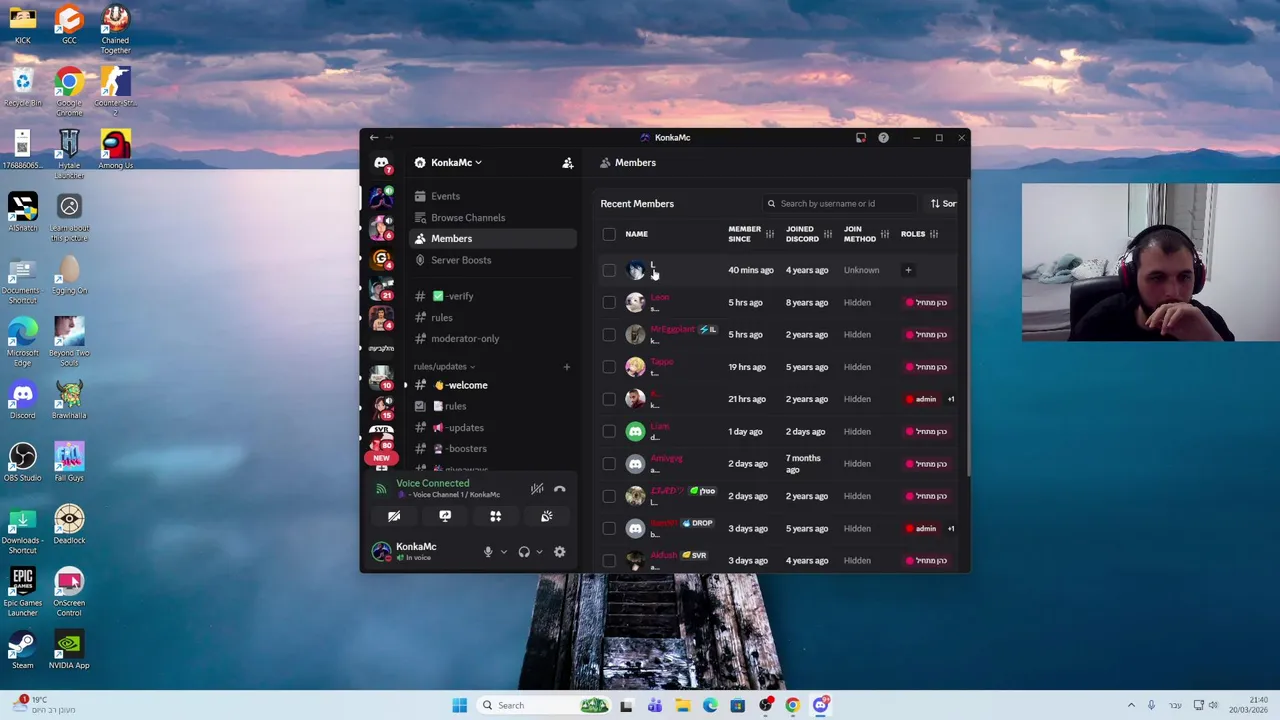
Task: Click Windows Start button on taskbar
Action: pyautogui.click(x=459, y=705)
